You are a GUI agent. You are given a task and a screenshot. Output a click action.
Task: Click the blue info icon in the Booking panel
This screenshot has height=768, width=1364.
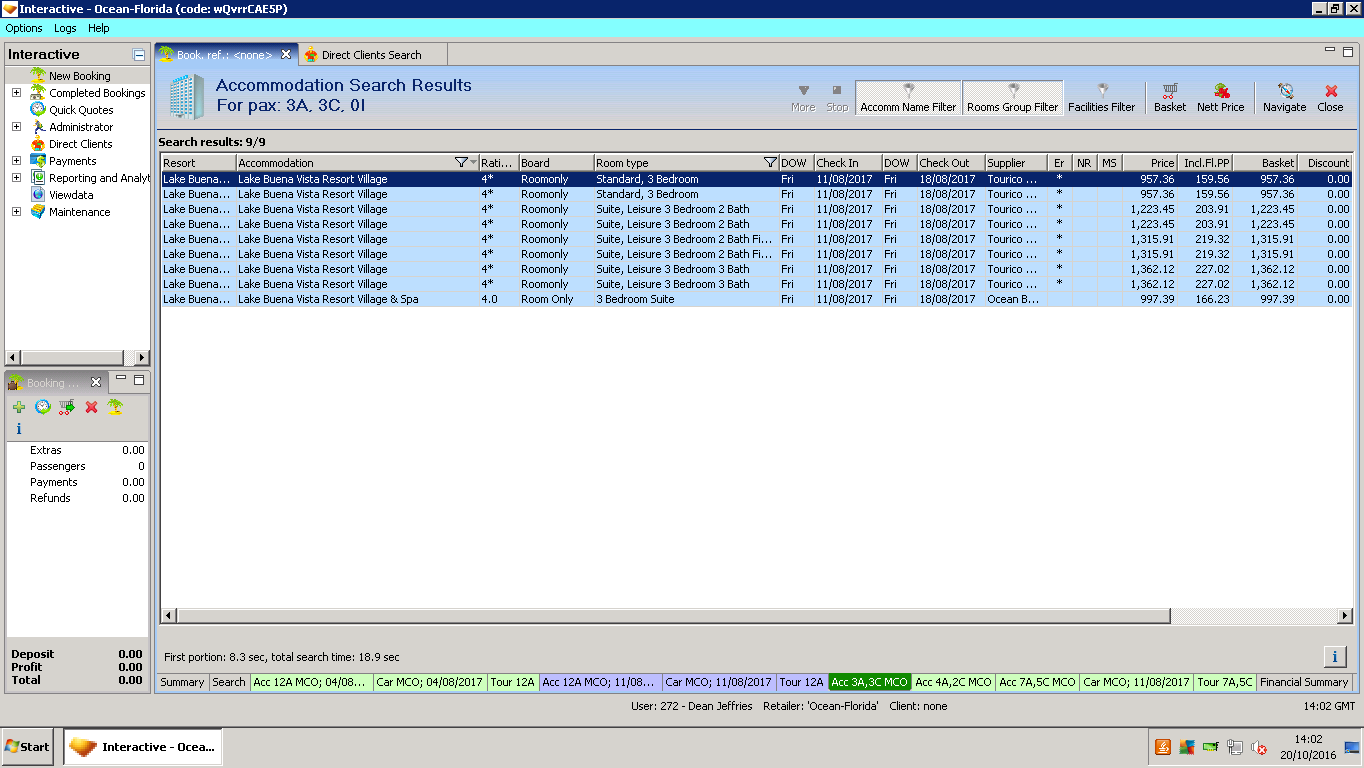18,429
